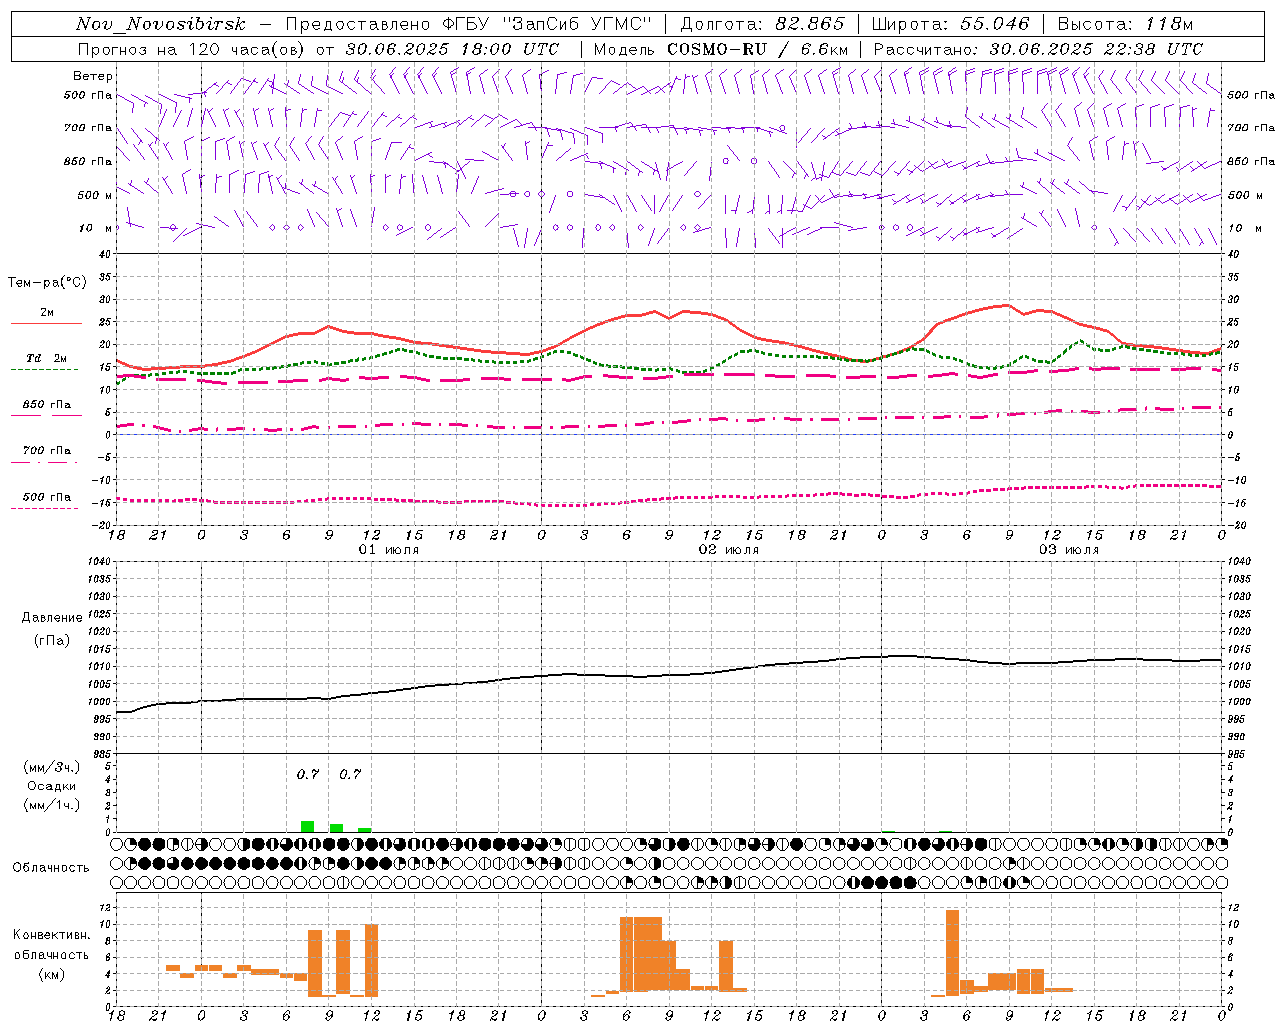The image size is (1280, 1024).
Task: Click the red 2м temperature legend line
Action: [x=46, y=324]
